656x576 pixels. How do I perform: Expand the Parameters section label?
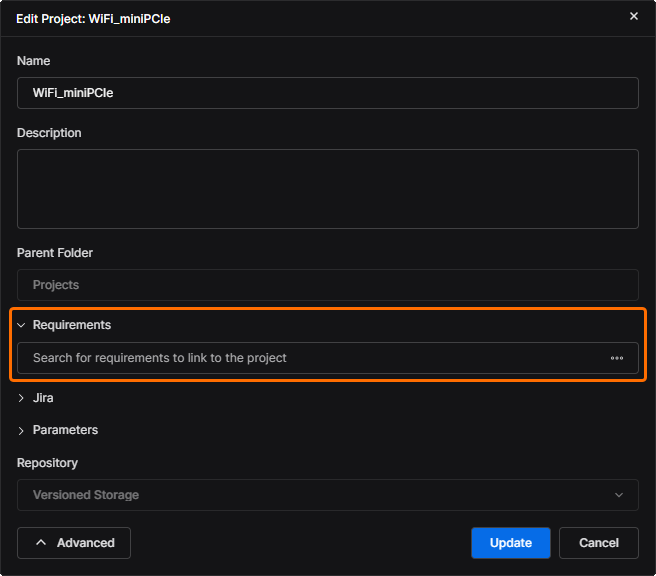click(65, 430)
